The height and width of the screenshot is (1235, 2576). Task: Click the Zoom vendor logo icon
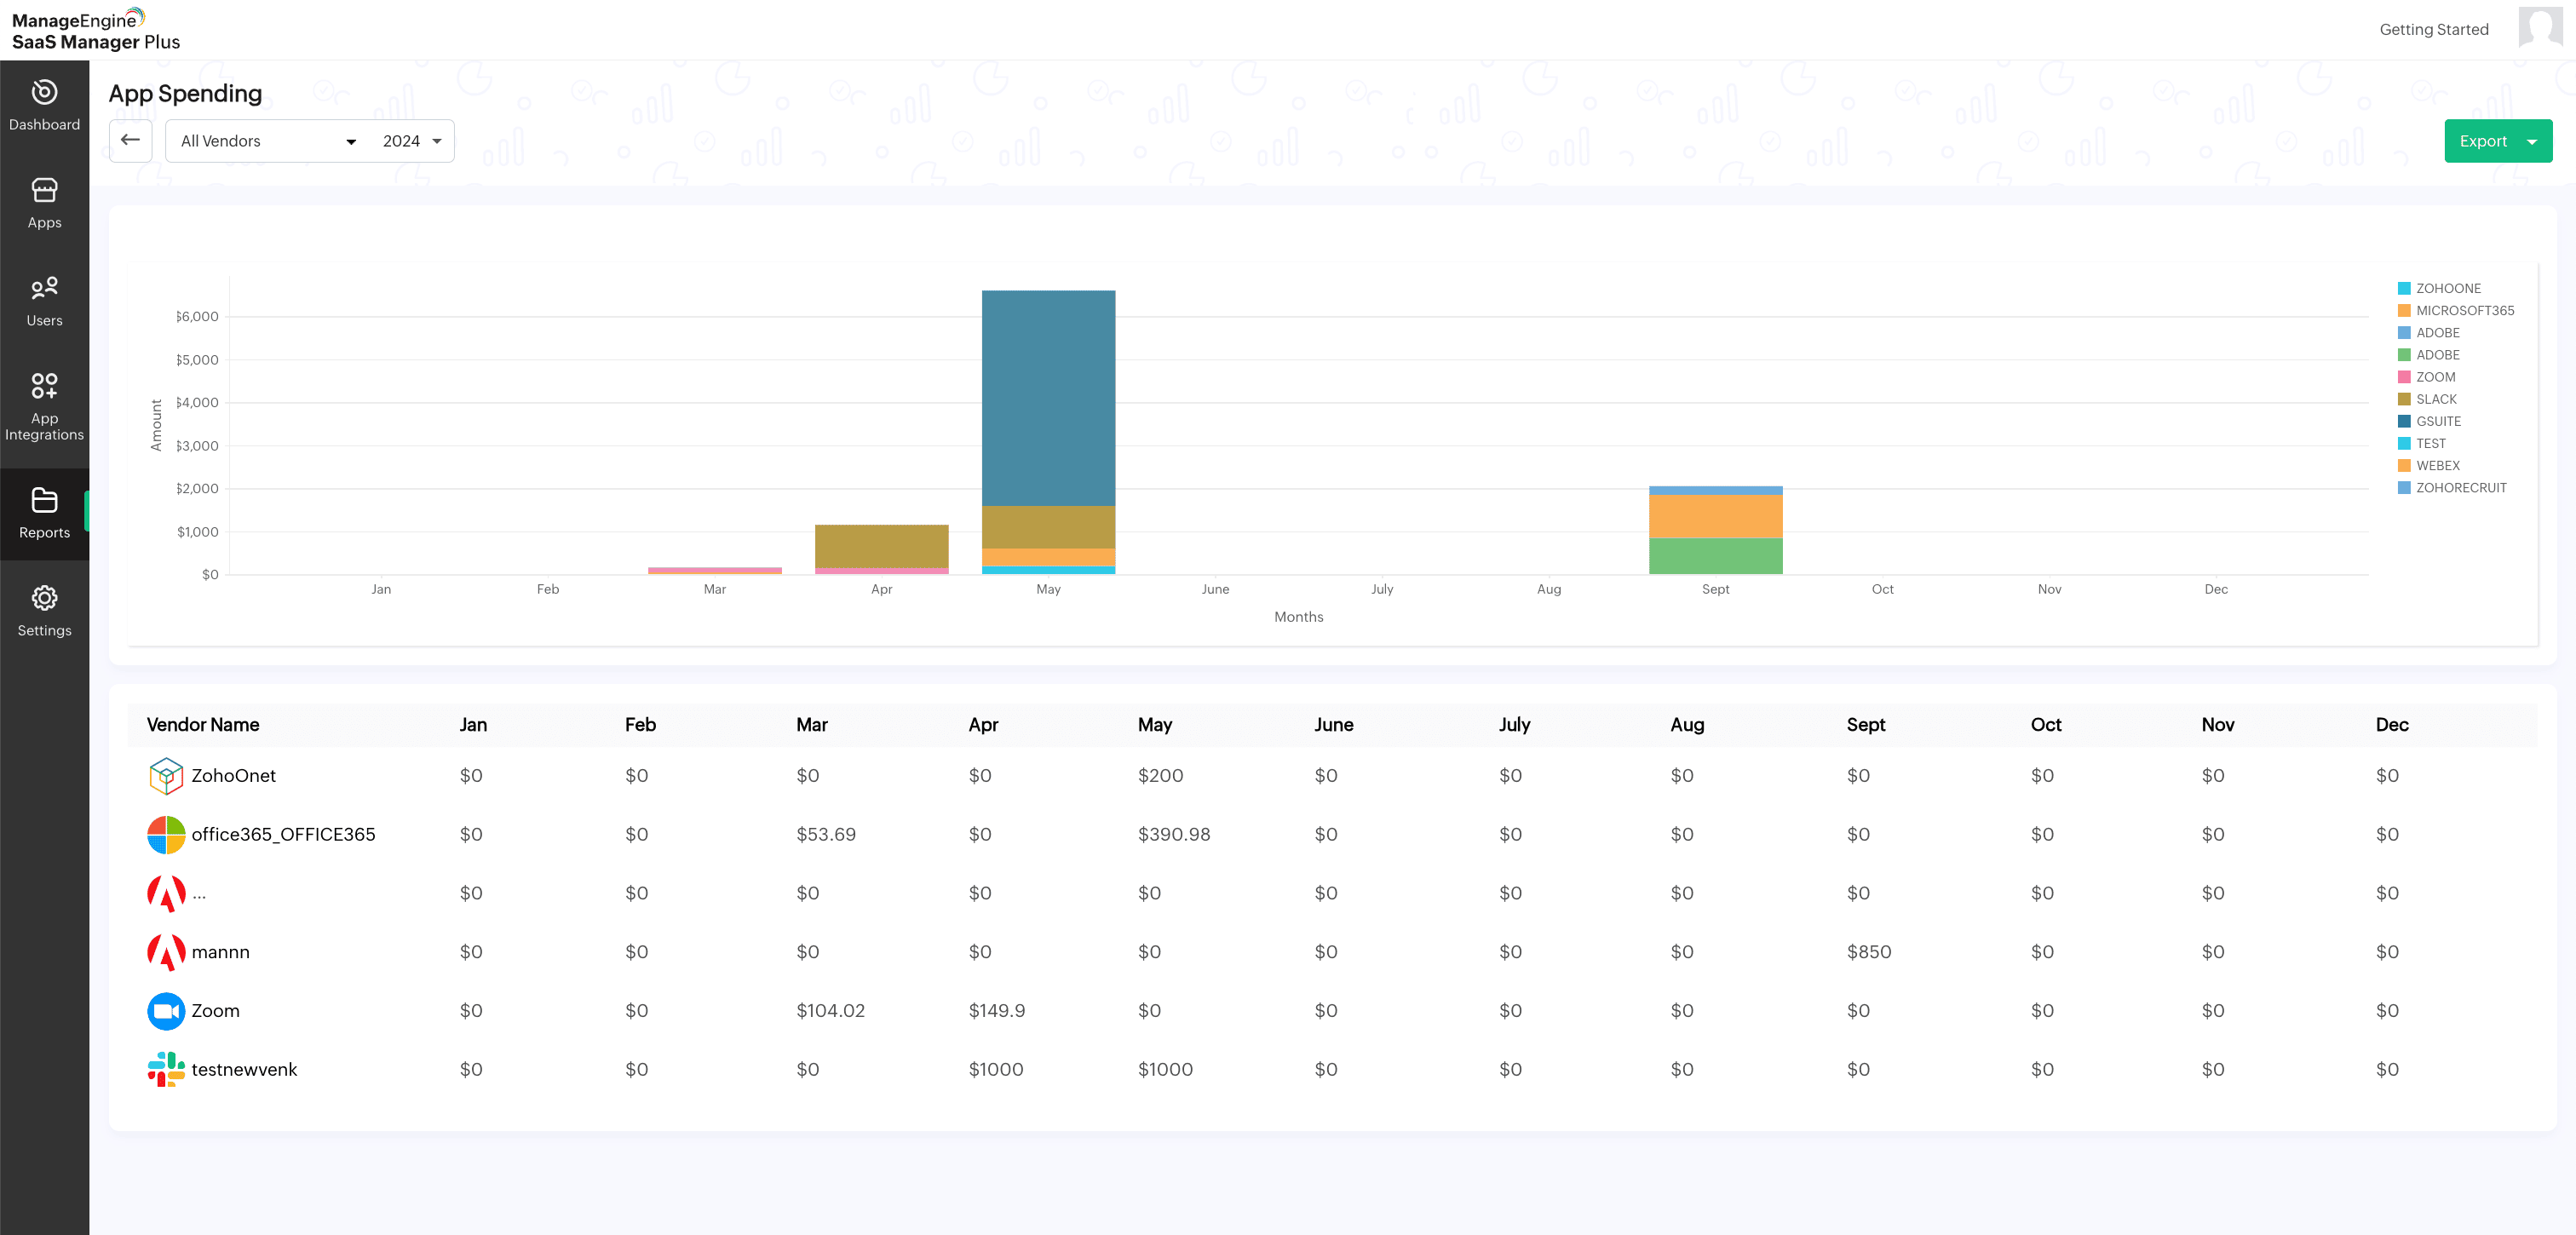tap(166, 1010)
